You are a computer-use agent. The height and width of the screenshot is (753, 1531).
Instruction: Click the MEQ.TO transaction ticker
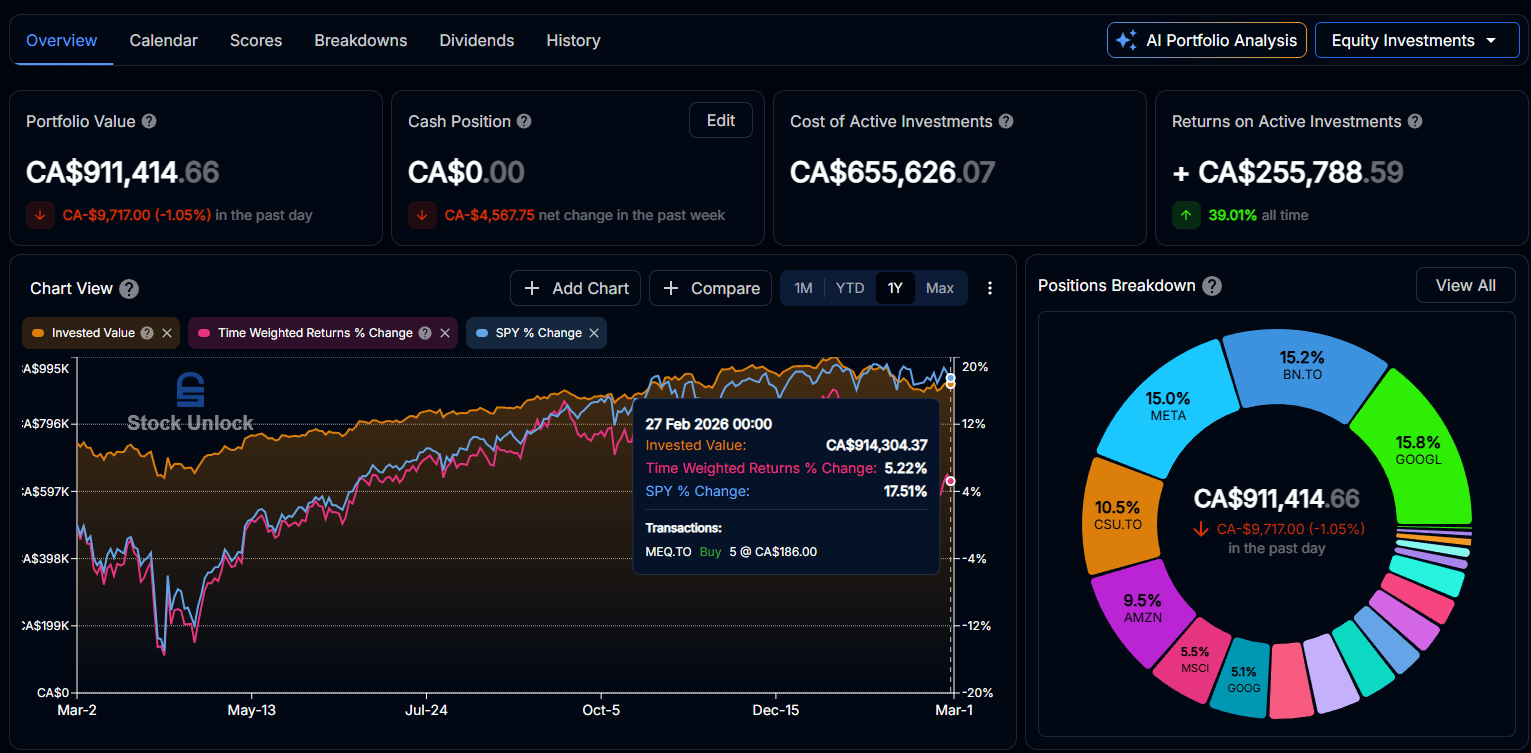pyautogui.click(x=668, y=552)
